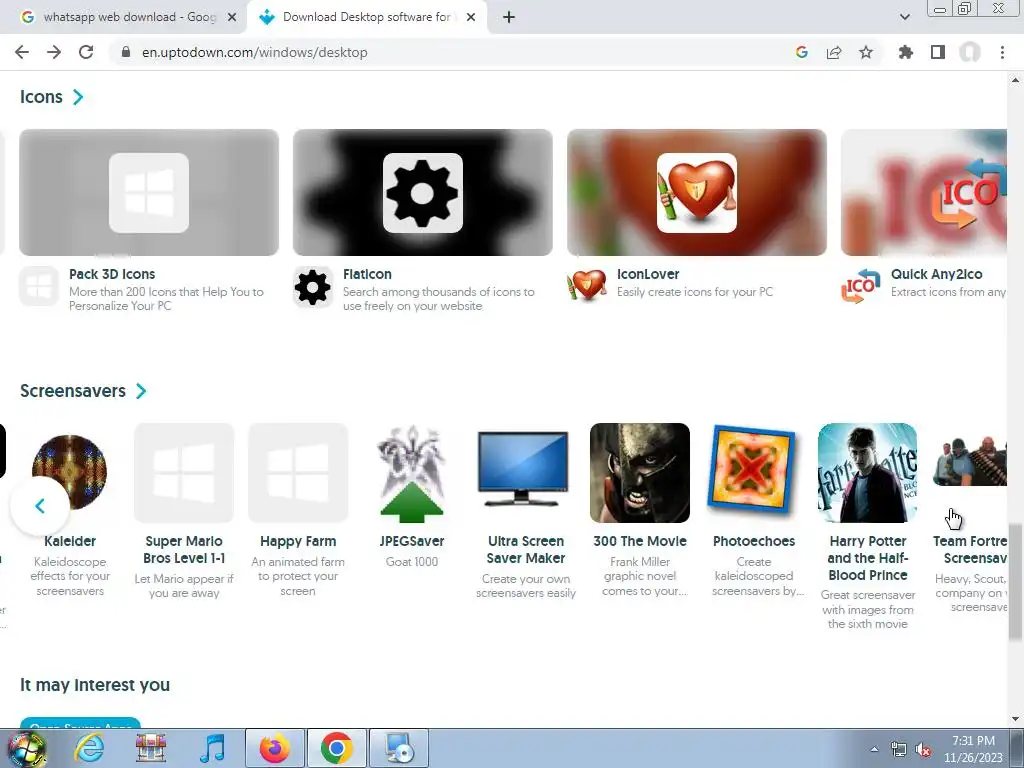Close the whatsapp web download tab
Image resolution: width=1024 pixels, height=768 pixels.
pos(232,18)
